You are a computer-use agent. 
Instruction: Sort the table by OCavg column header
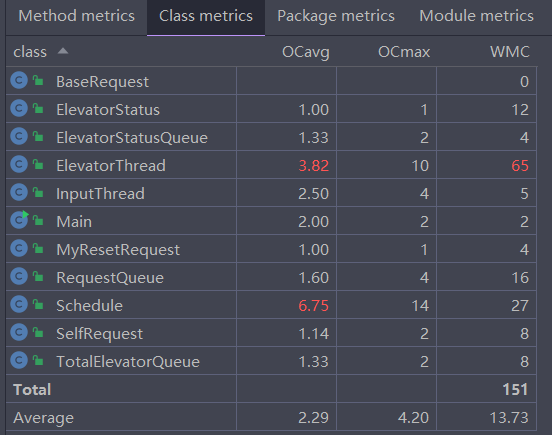pyautogui.click(x=306, y=52)
